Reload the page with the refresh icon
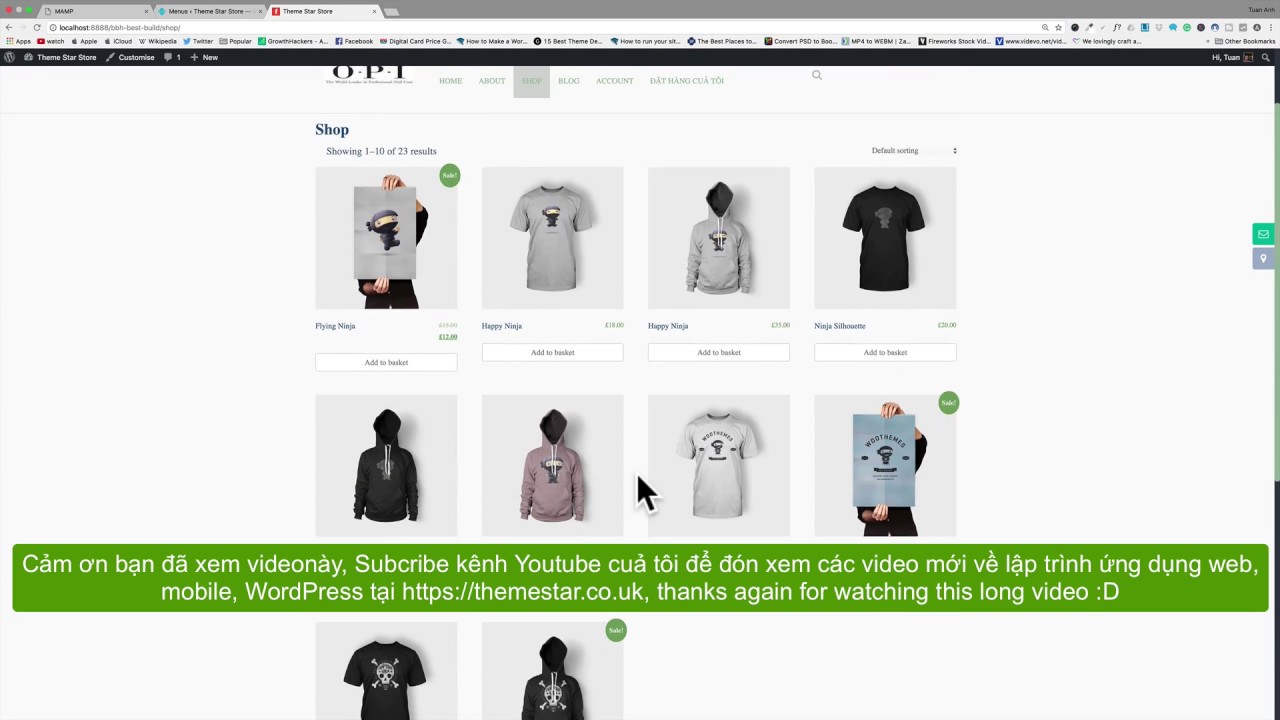Viewport: 1280px width, 720px height. point(37,27)
